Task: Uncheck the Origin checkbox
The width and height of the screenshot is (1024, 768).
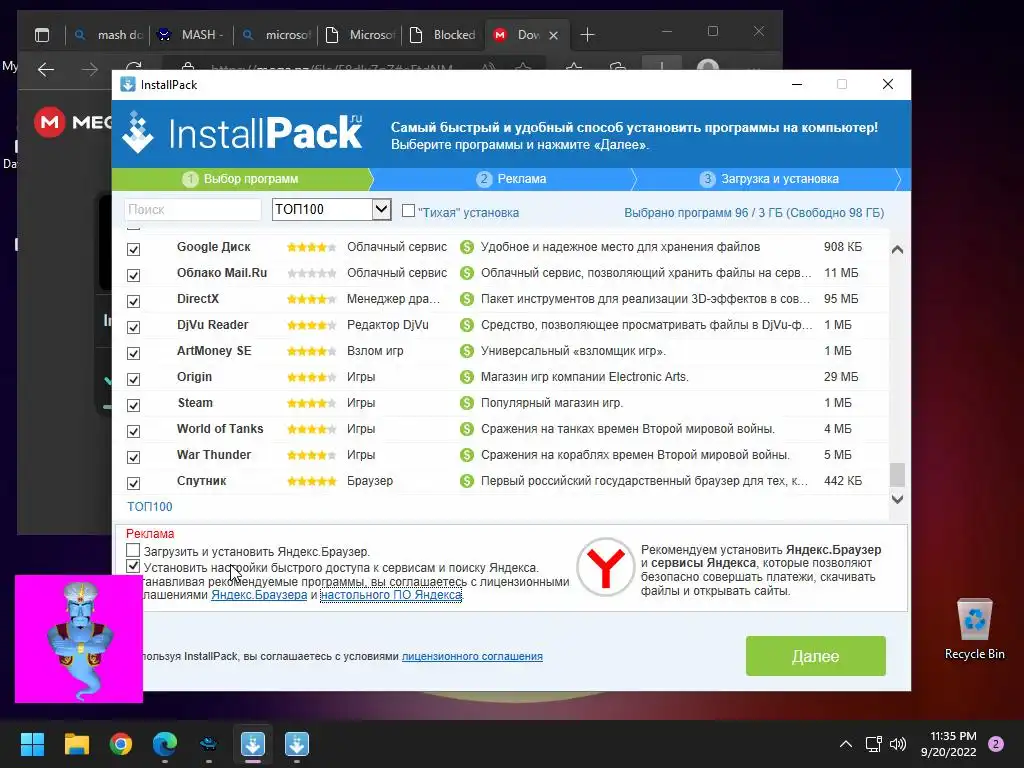Action: (133, 379)
